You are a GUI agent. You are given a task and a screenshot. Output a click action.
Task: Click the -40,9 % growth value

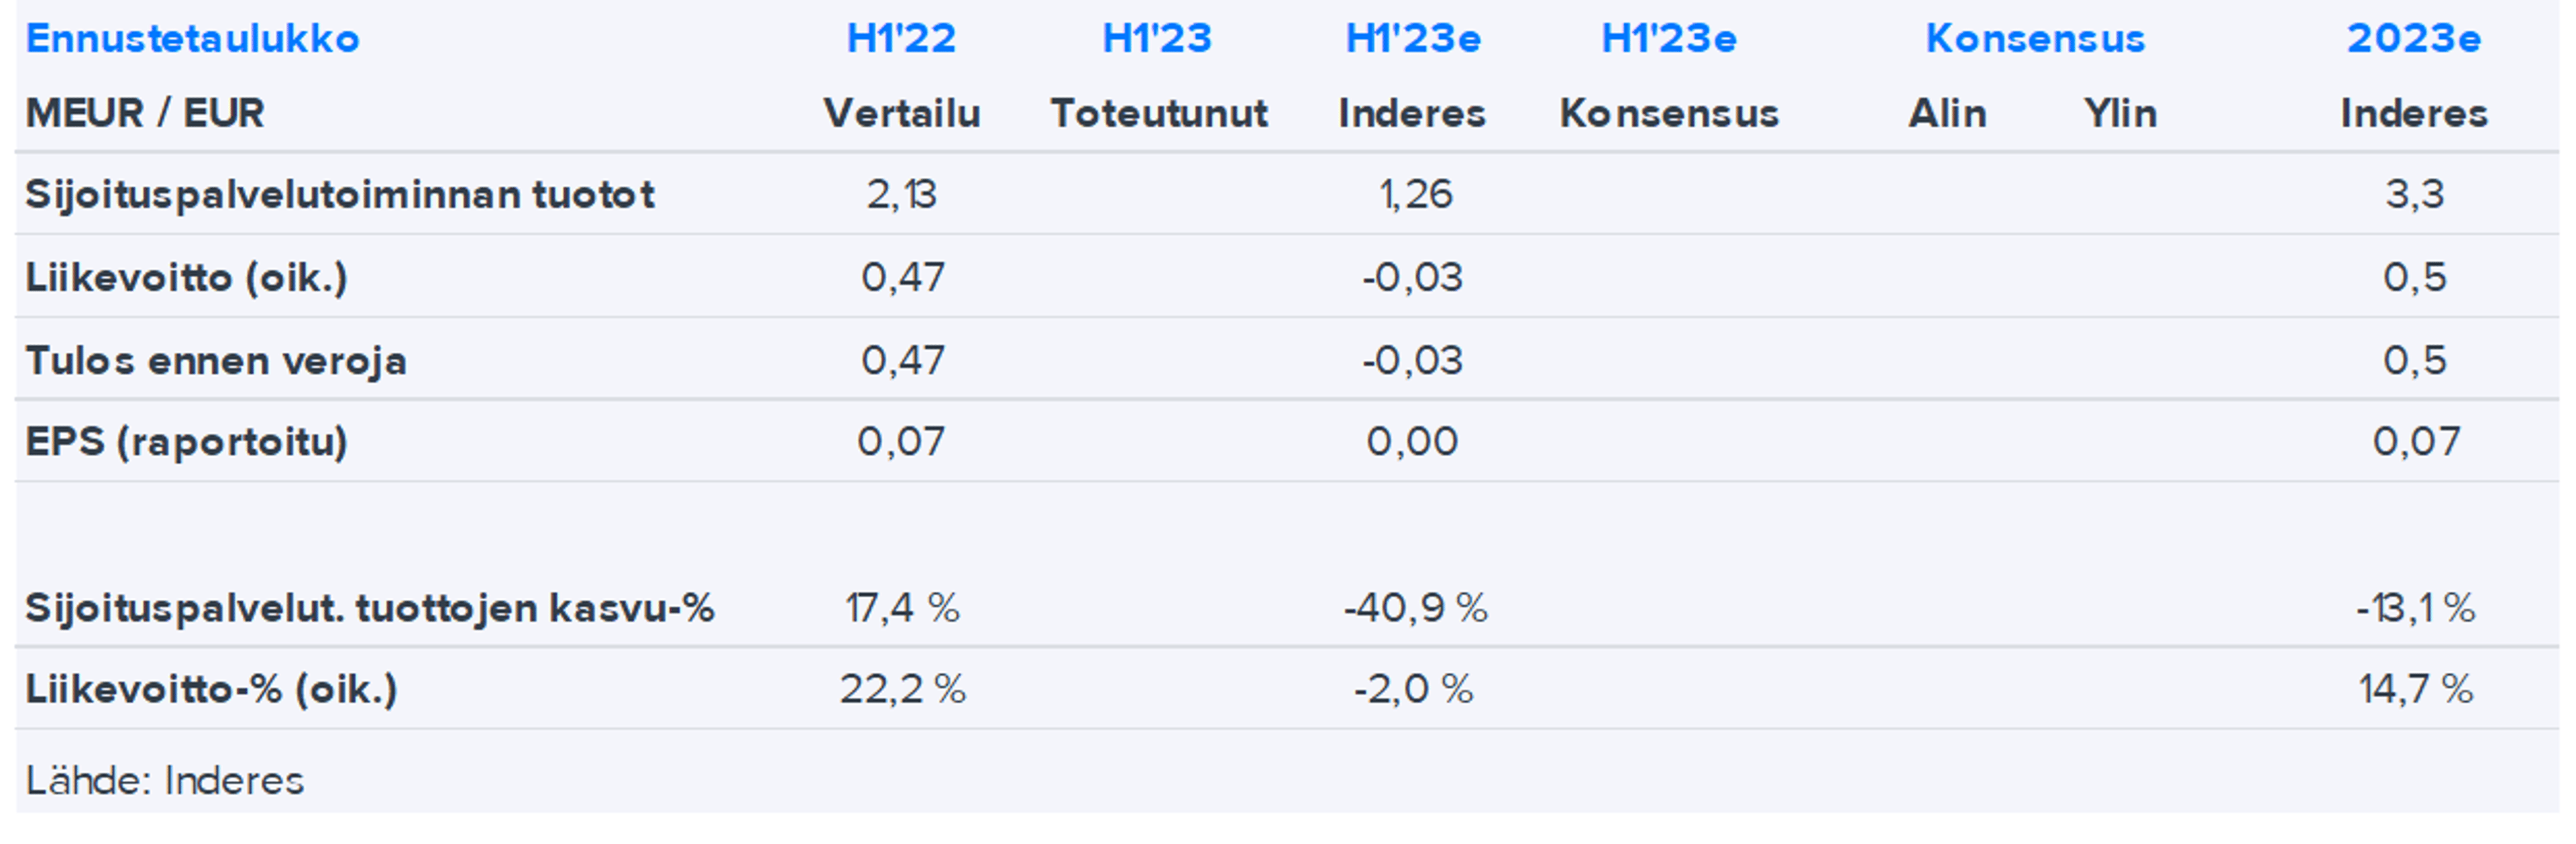pos(1414,607)
